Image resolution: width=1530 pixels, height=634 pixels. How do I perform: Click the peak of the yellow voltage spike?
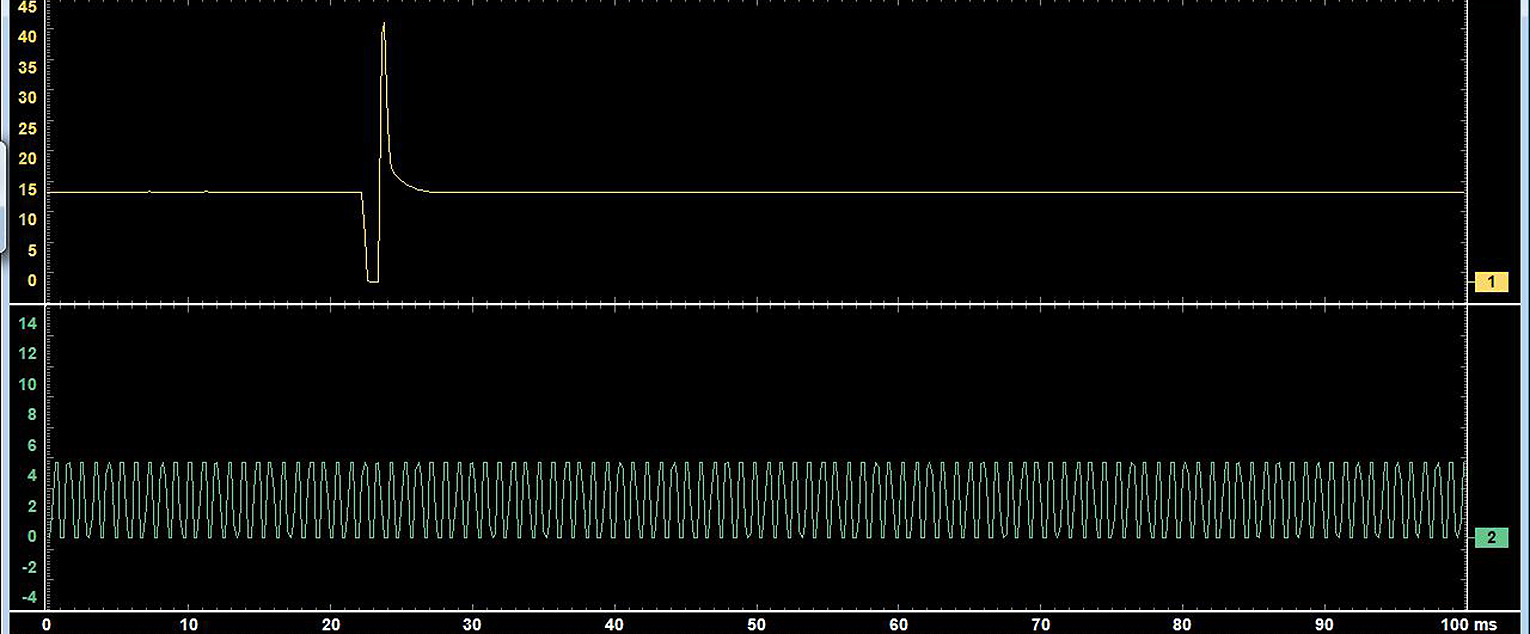coord(383,24)
